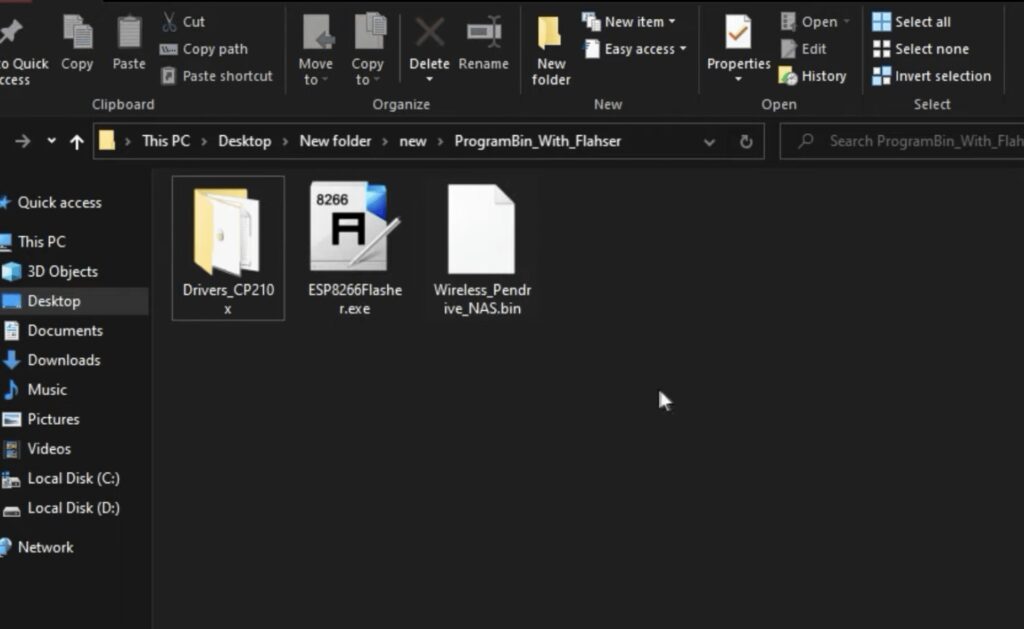Select the Wireless_Pendrive_NAS.bin file
The height and width of the screenshot is (629, 1024).
pyautogui.click(x=482, y=248)
